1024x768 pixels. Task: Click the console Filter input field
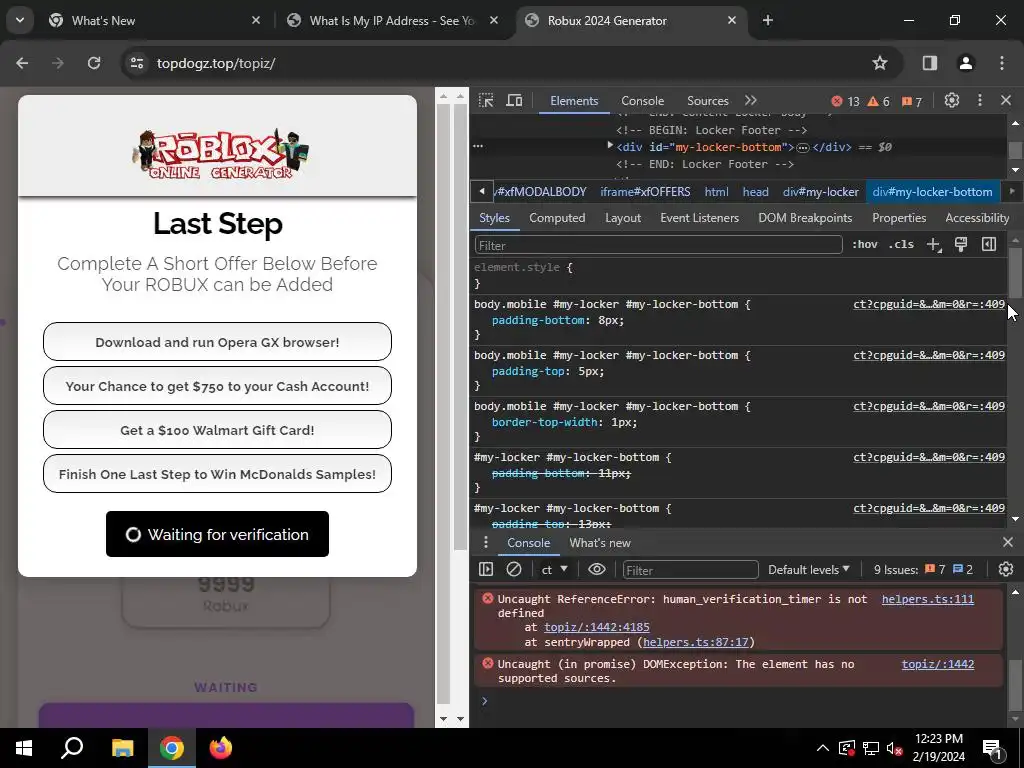(x=690, y=570)
